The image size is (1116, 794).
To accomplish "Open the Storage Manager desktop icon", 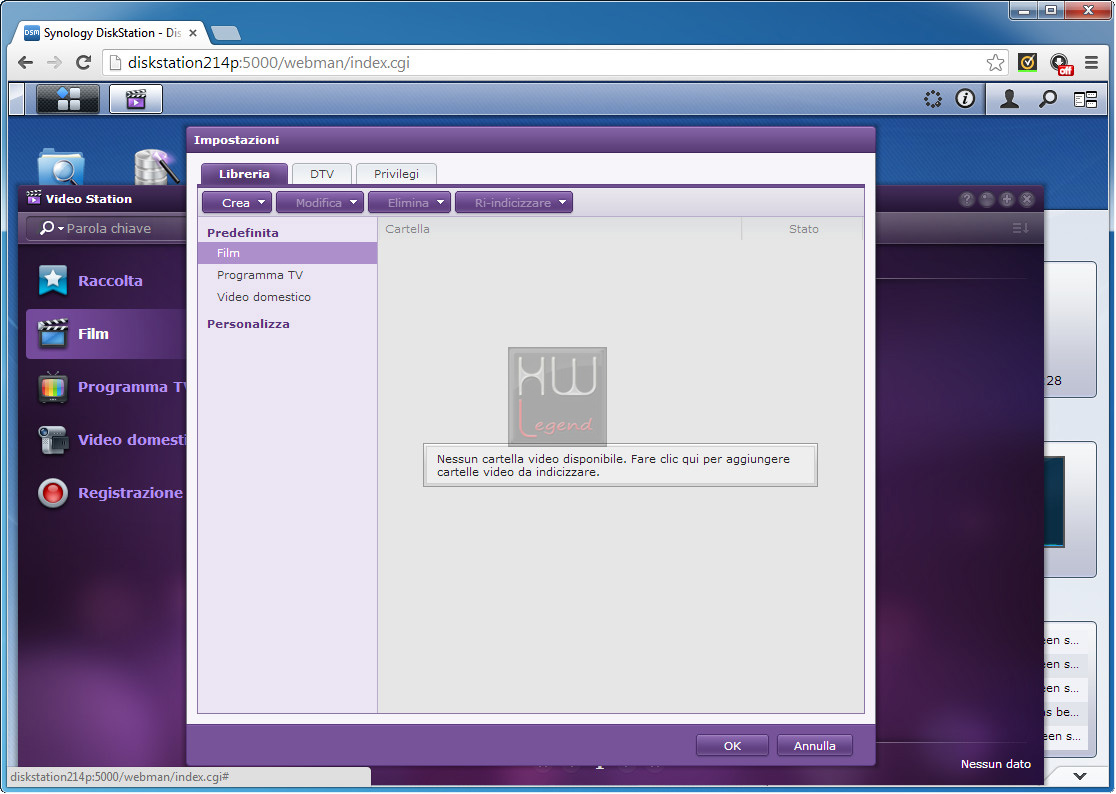I will (155, 168).
